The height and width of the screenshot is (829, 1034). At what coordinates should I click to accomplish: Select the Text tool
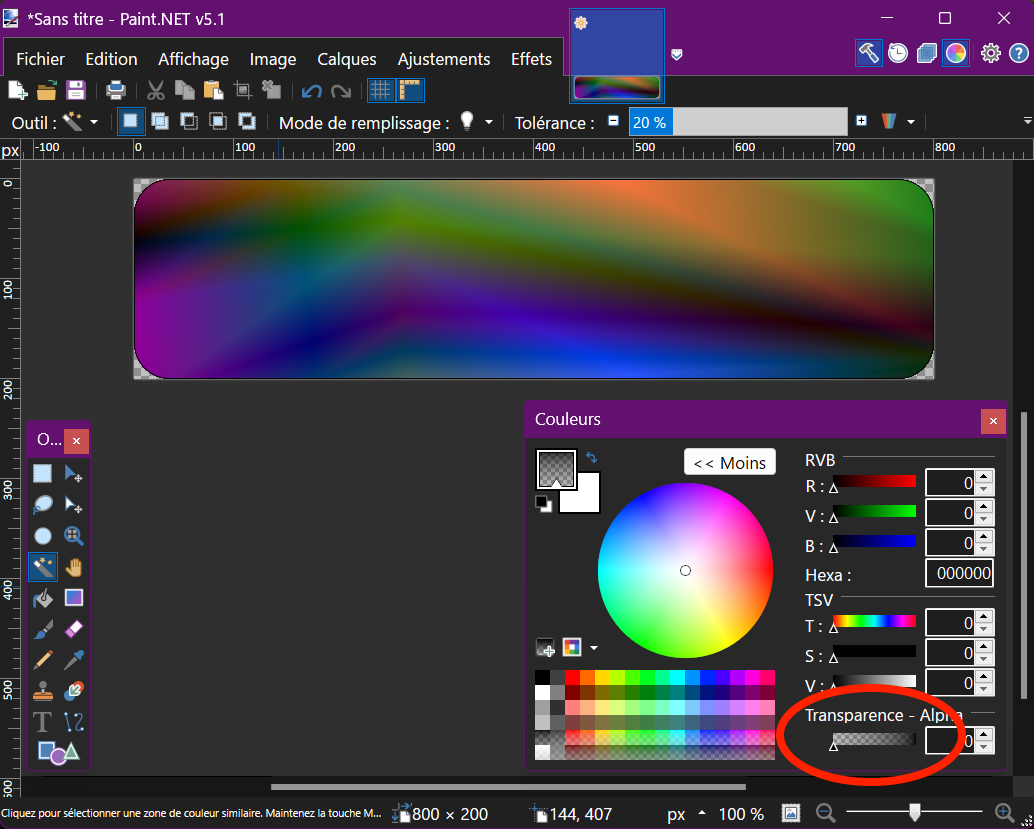[43, 722]
